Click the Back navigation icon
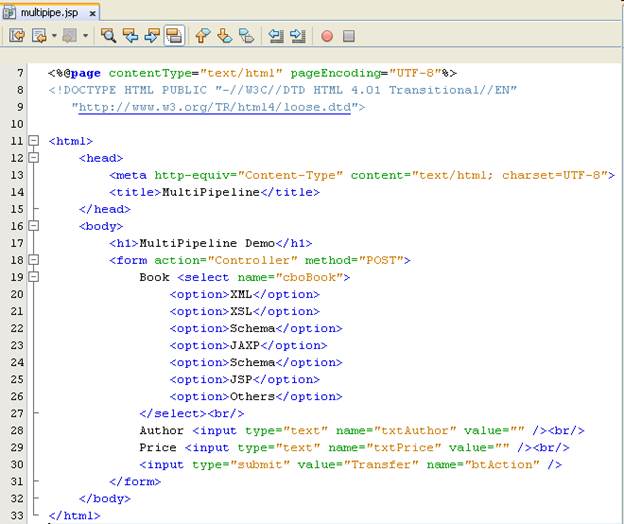The width and height of the screenshot is (624, 524). pos(39,36)
